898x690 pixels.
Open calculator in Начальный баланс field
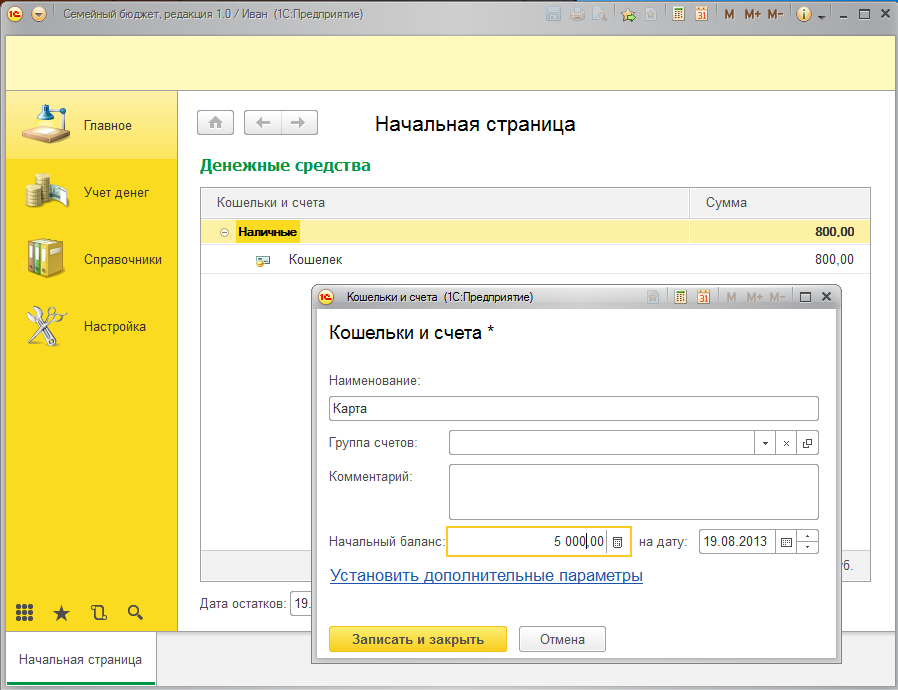point(617,542)
